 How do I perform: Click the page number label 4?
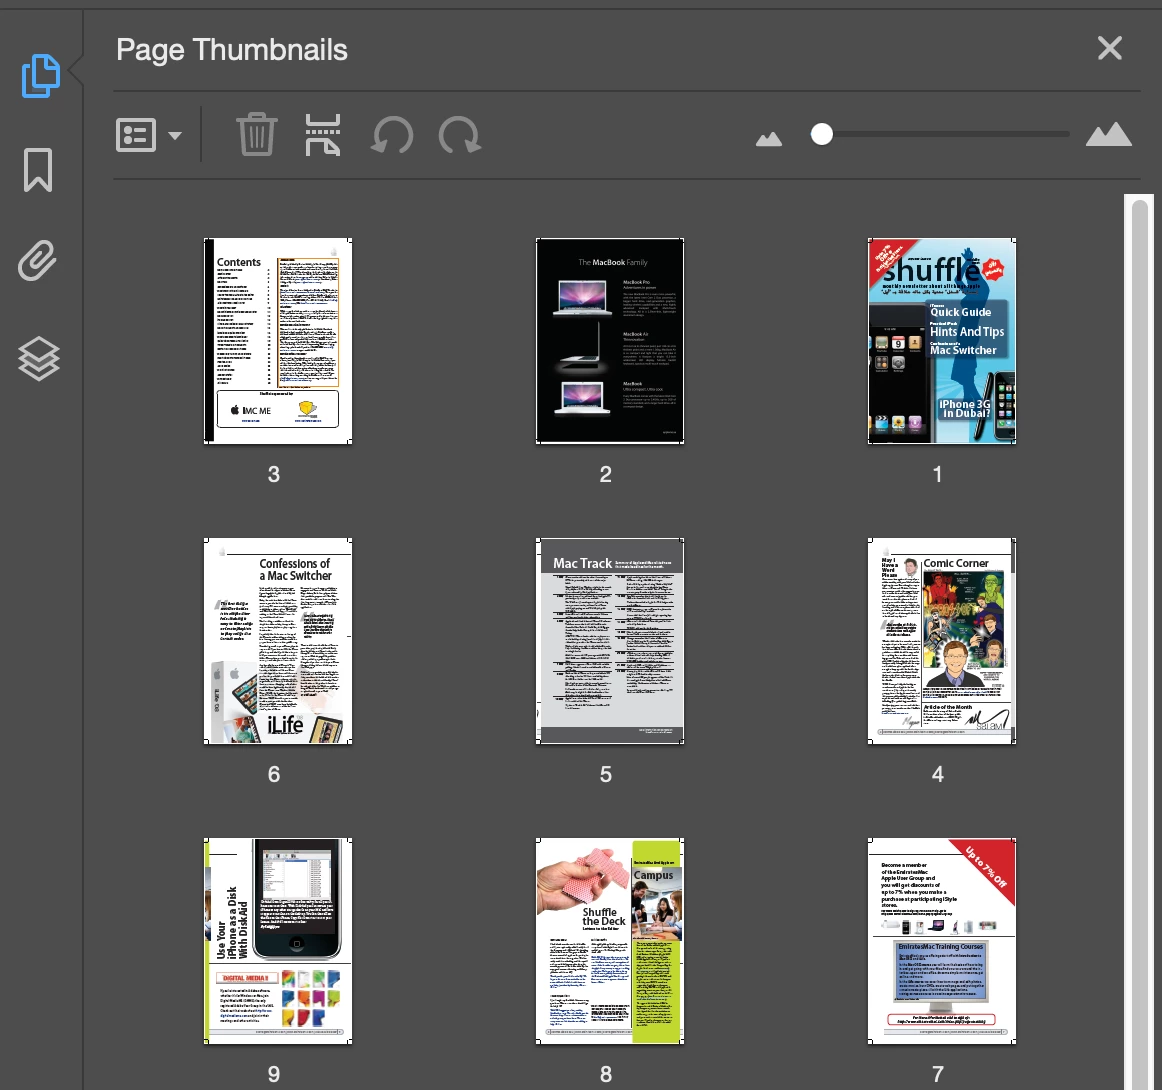coord(937,774)
